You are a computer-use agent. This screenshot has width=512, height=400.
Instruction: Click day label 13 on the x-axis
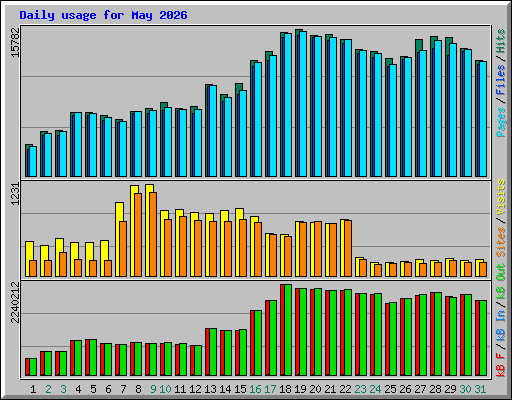click(x=210, y=389)
